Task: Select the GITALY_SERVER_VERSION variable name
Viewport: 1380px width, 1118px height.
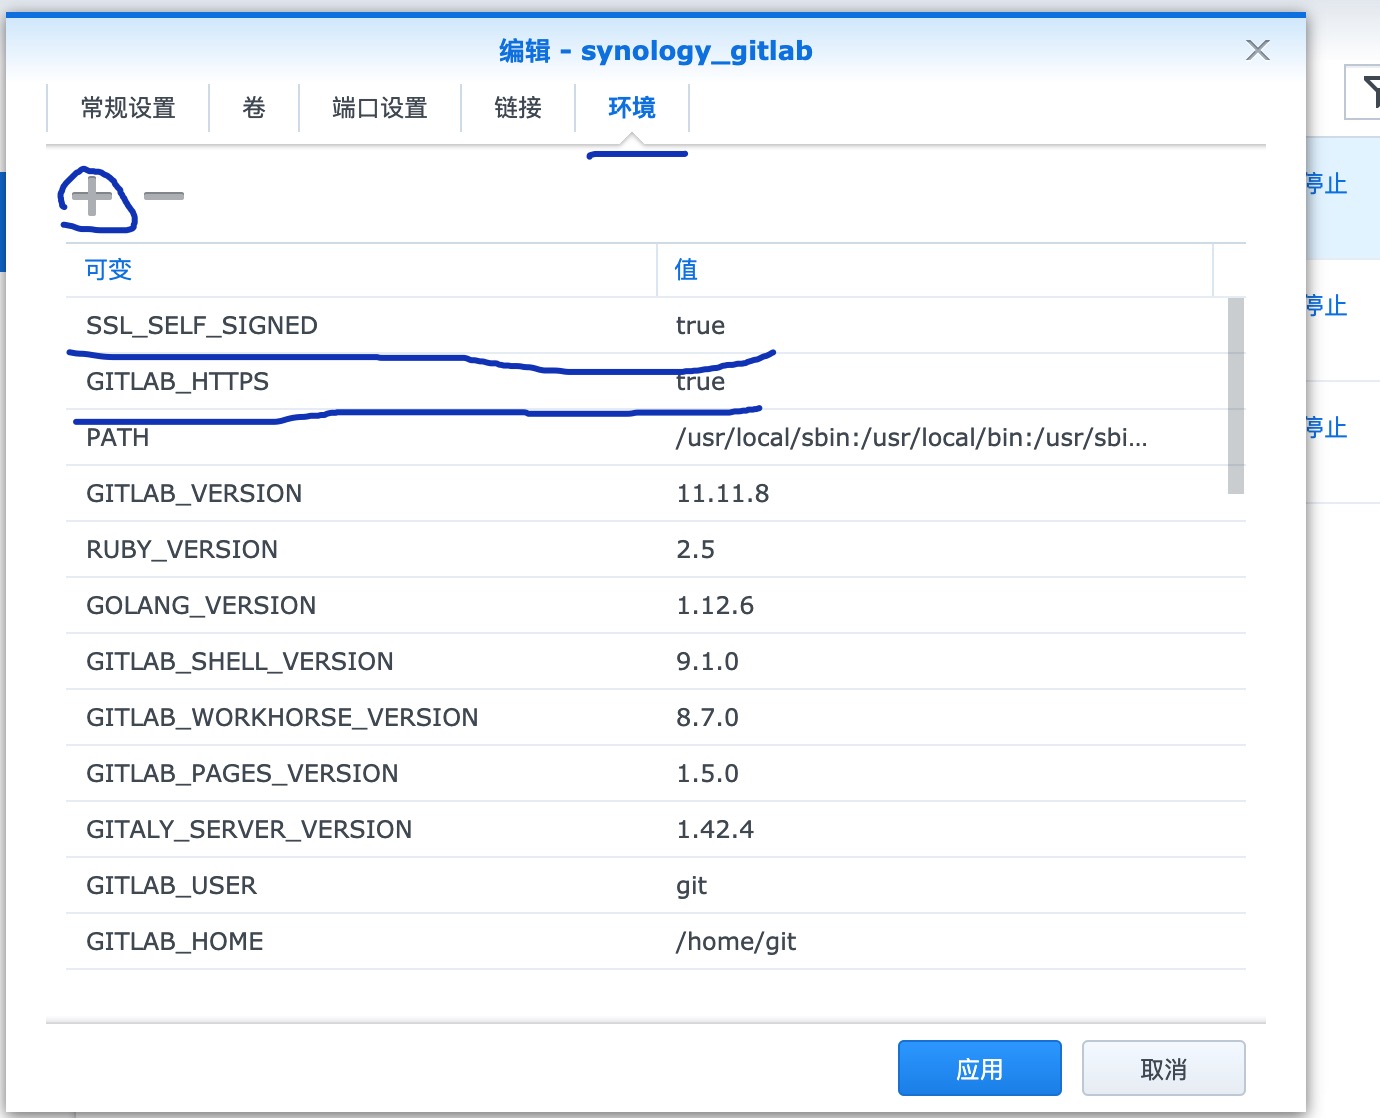Action: click(x=249, y=830)
